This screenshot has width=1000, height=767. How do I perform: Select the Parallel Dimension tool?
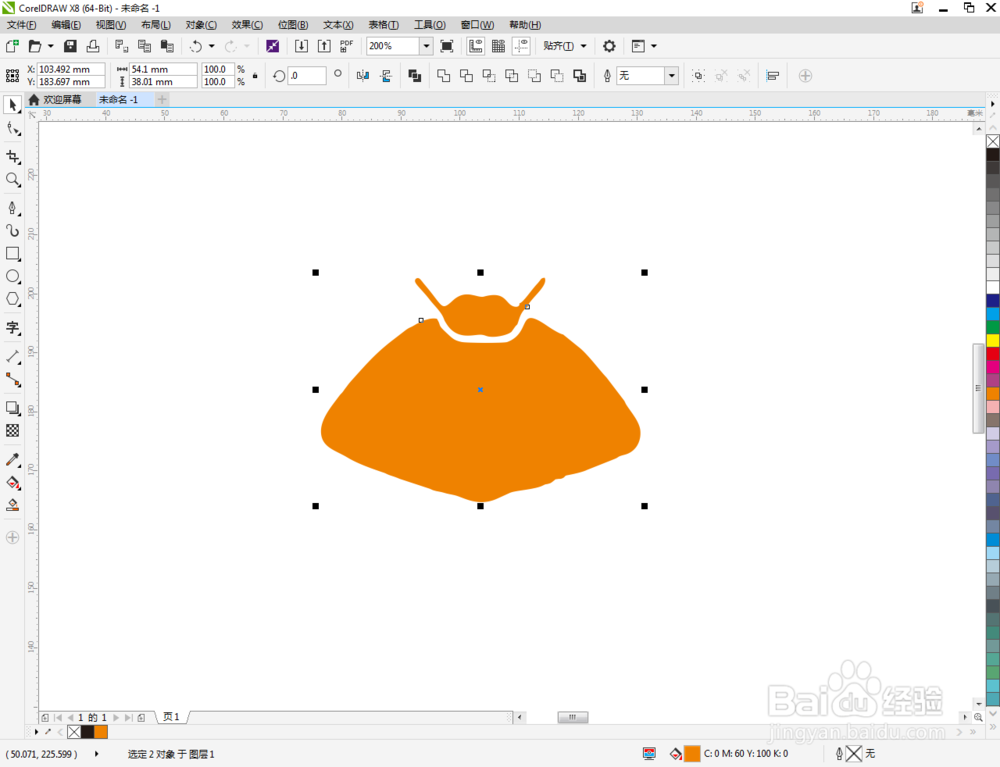(x=13, y=356)
